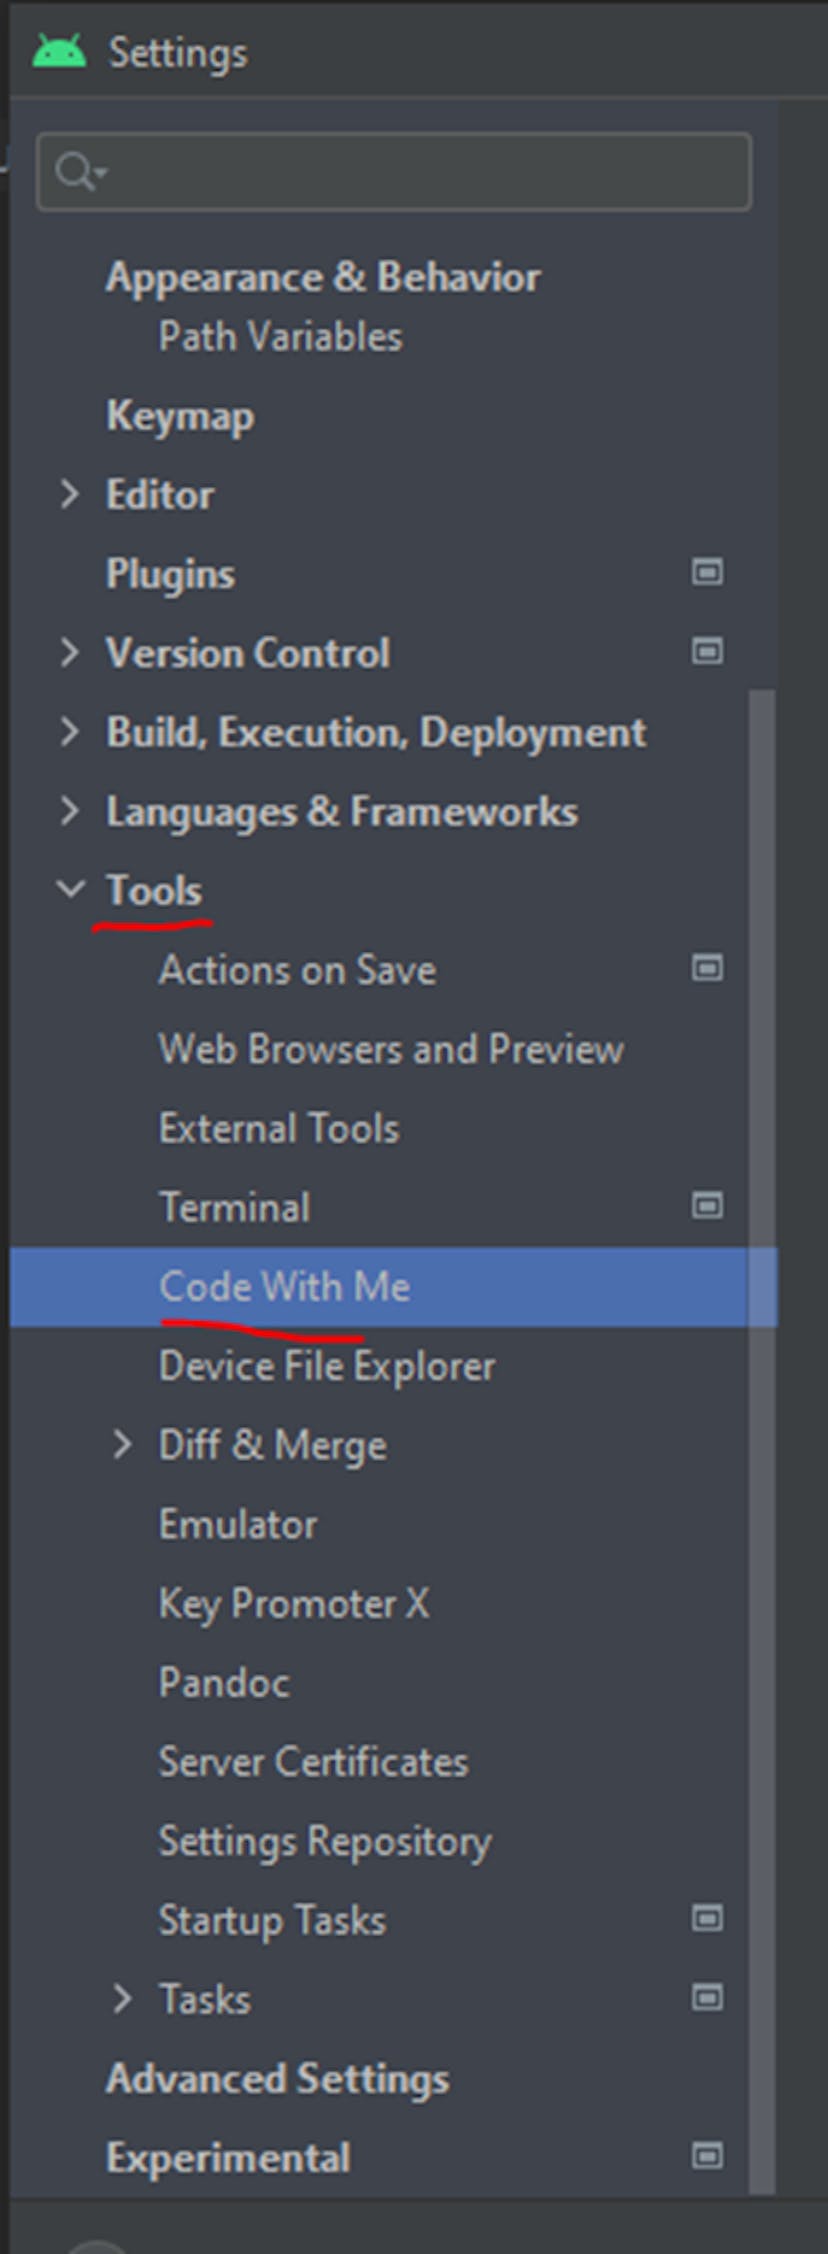Open the Keymap settings page

pos(180,415)
